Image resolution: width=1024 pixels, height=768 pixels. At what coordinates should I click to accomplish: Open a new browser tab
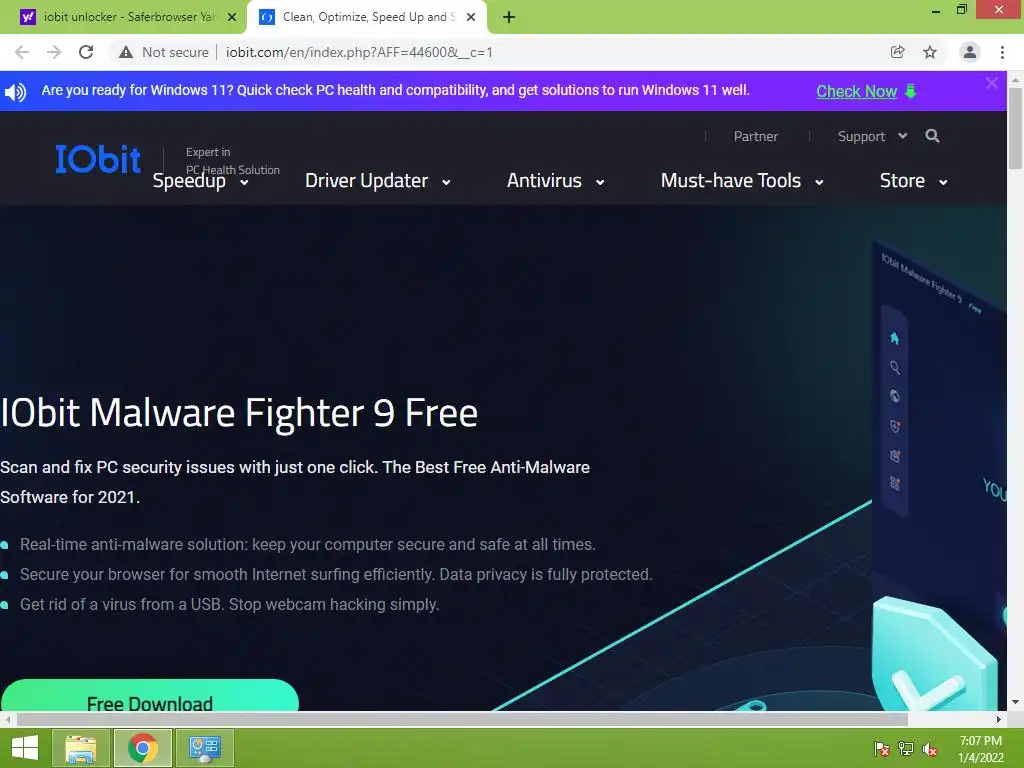(x=509, y=18)
